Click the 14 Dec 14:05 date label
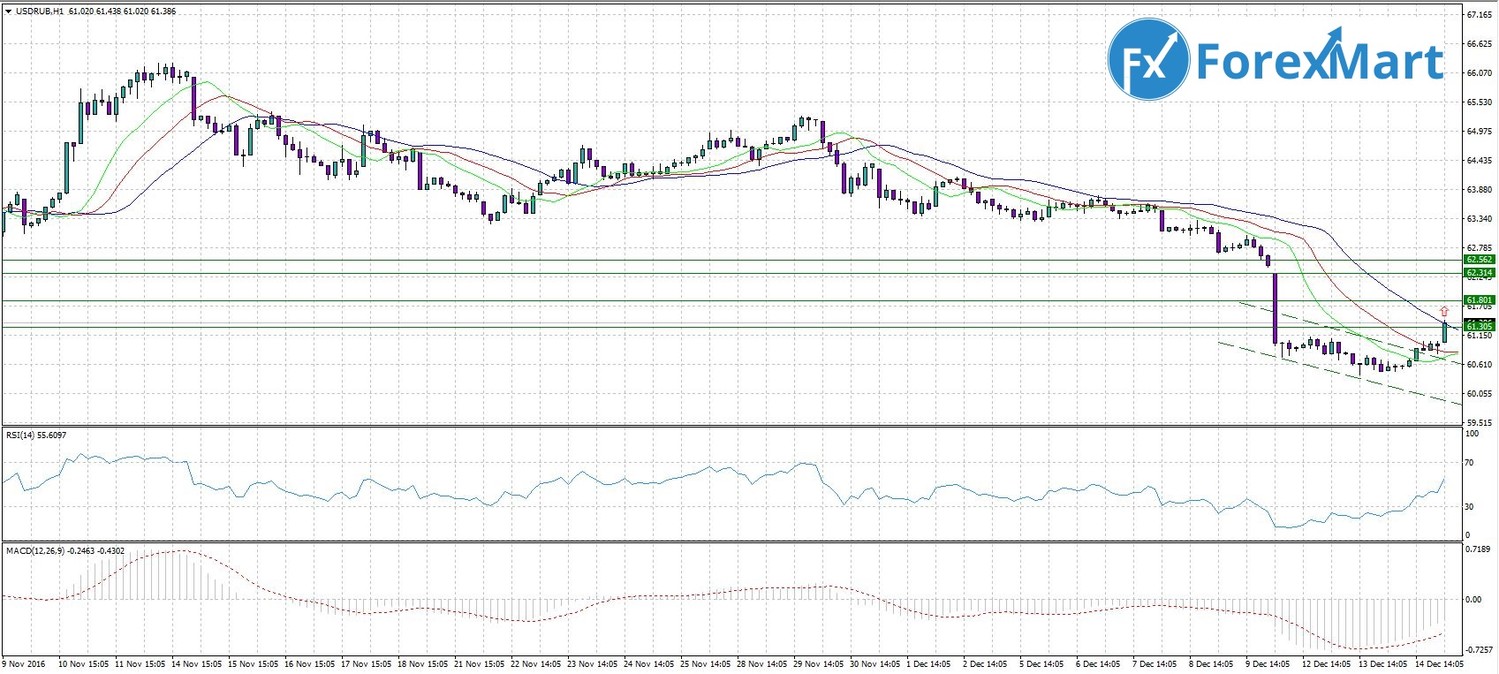Viewport: 1499px width, 674px height. [1438, 662]
